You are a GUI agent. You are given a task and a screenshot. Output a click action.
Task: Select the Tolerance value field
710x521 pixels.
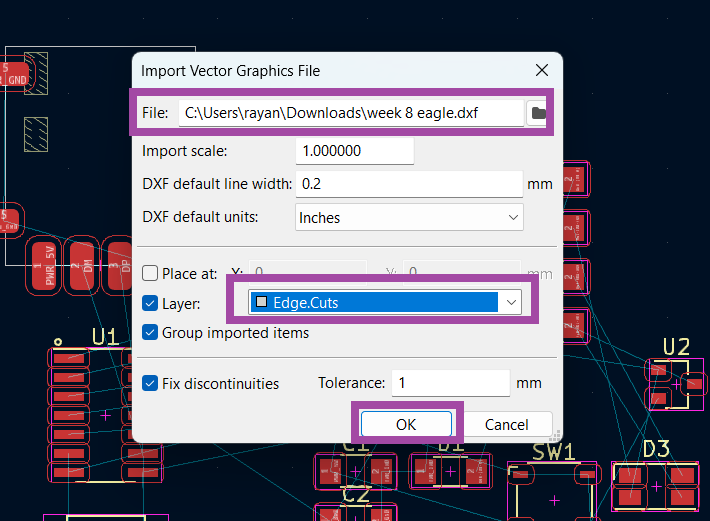click(451, 383)
